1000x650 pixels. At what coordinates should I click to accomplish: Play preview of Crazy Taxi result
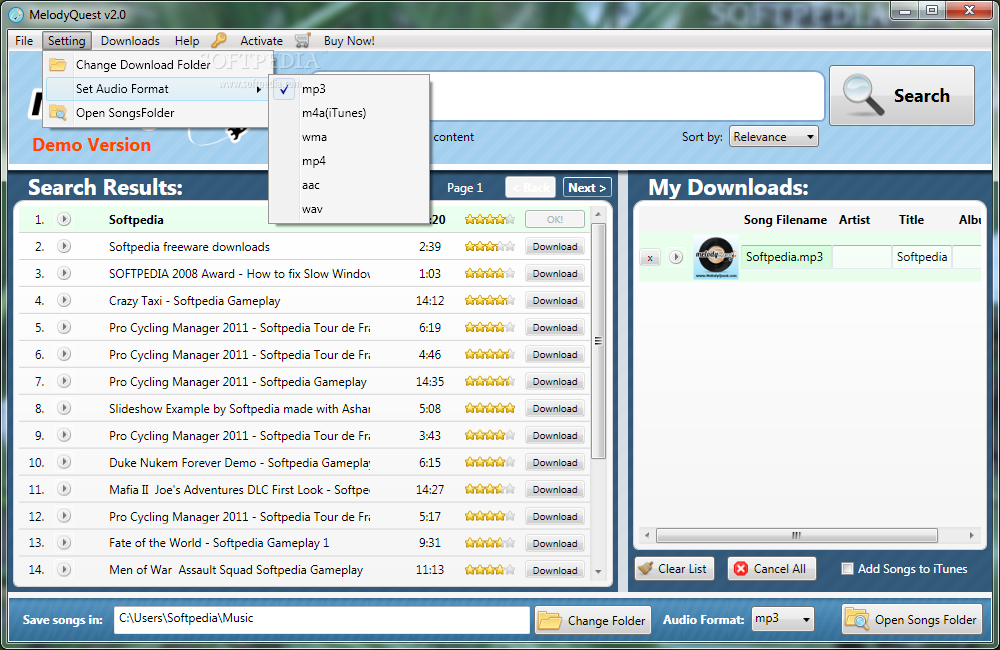click(64, 300)
